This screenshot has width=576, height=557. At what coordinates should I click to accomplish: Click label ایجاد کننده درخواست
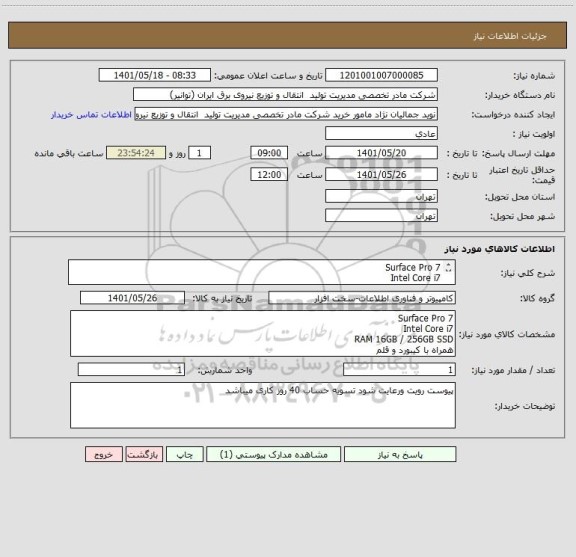pos(513,115)
